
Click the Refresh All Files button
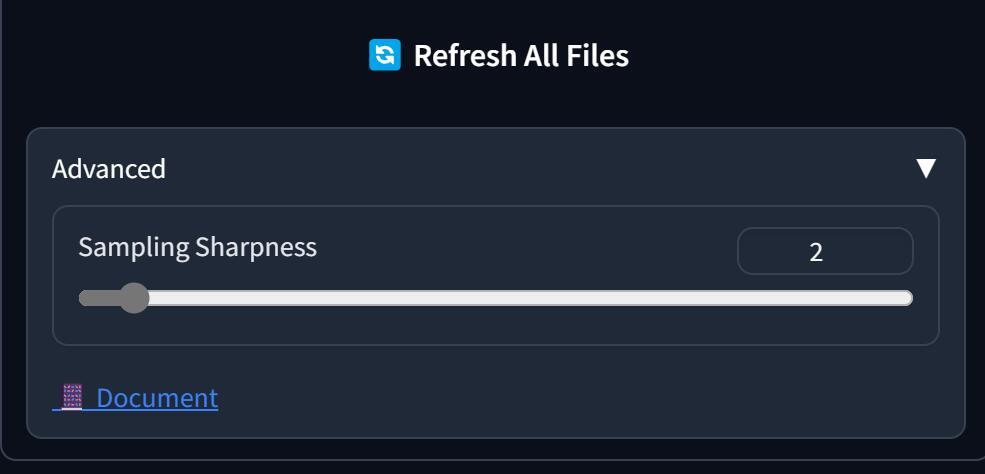click(x=499, y=55)
